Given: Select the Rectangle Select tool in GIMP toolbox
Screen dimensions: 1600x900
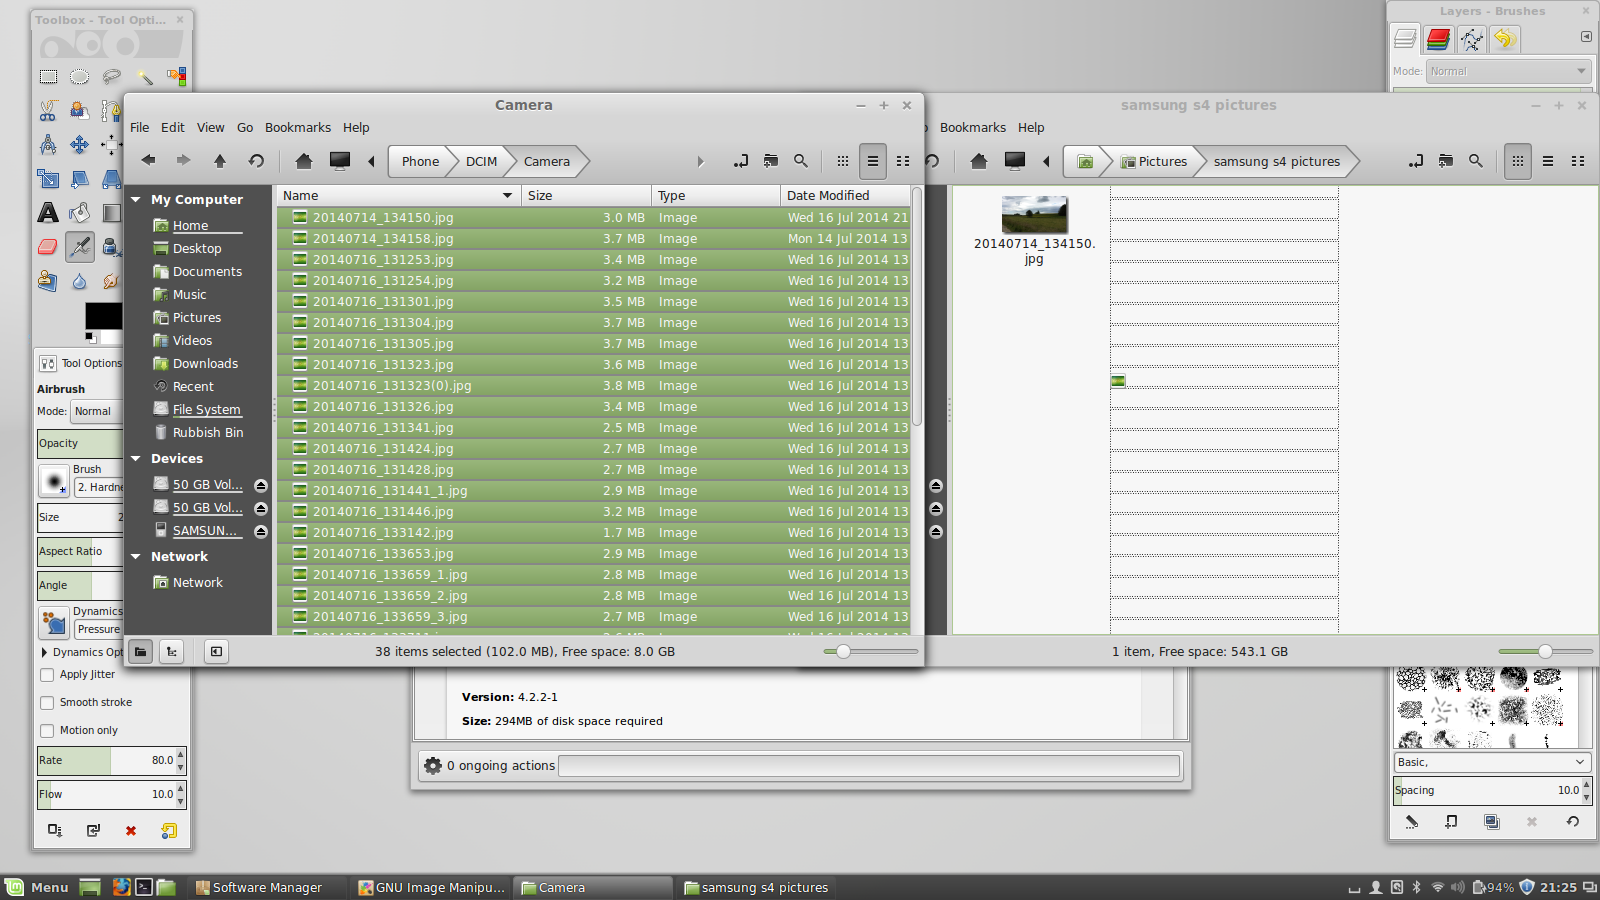Looking at the screenshot, I should (x=48, y=76).
